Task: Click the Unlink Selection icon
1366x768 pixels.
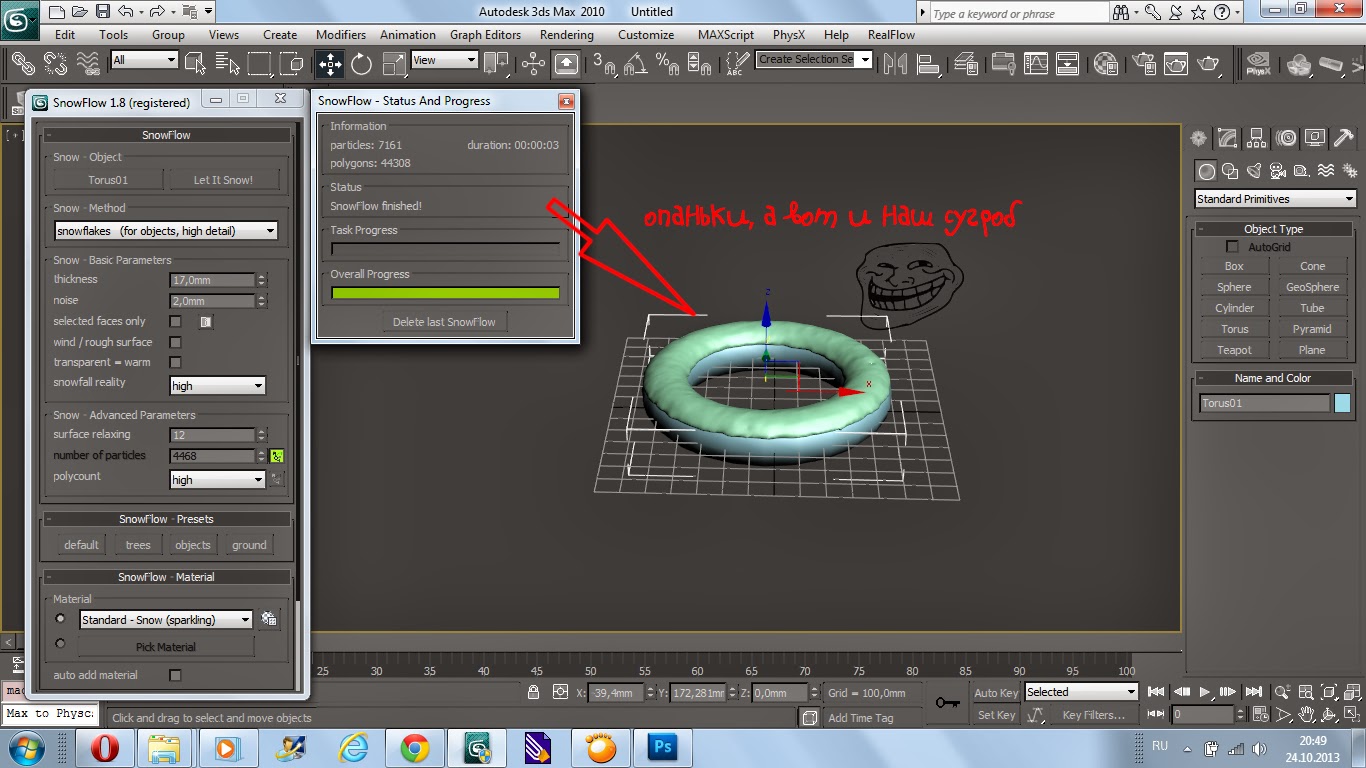Action: tap(55, 64)
